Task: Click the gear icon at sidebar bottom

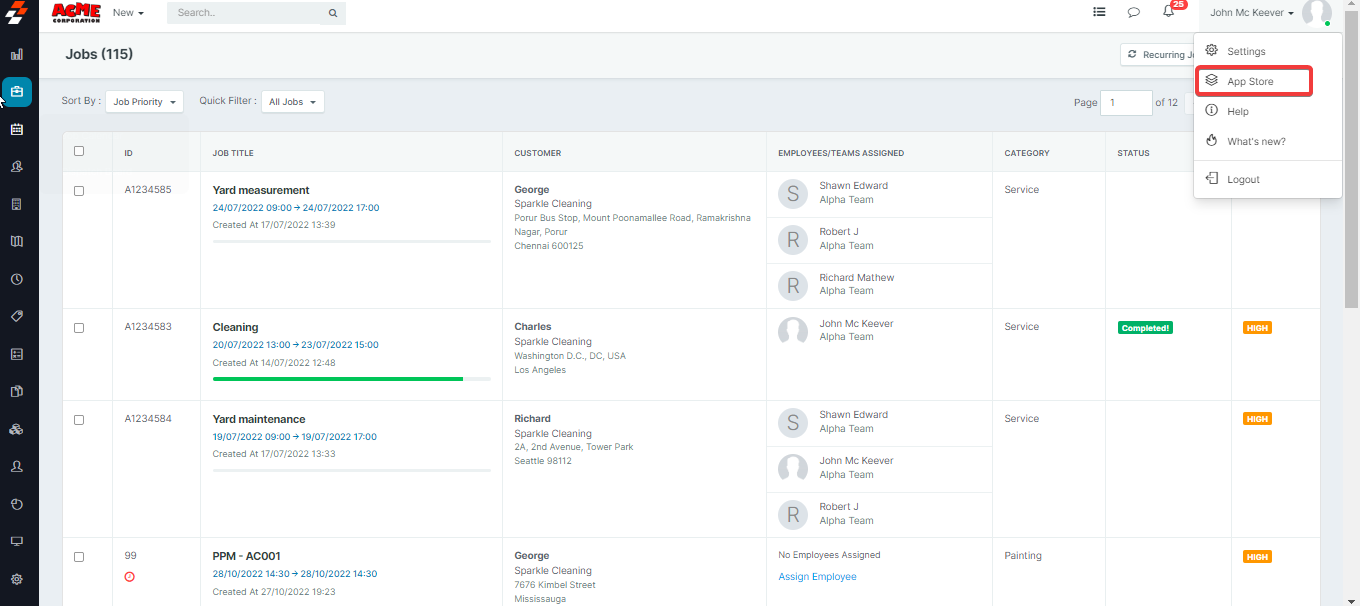Action: click(x=17, y=579)
